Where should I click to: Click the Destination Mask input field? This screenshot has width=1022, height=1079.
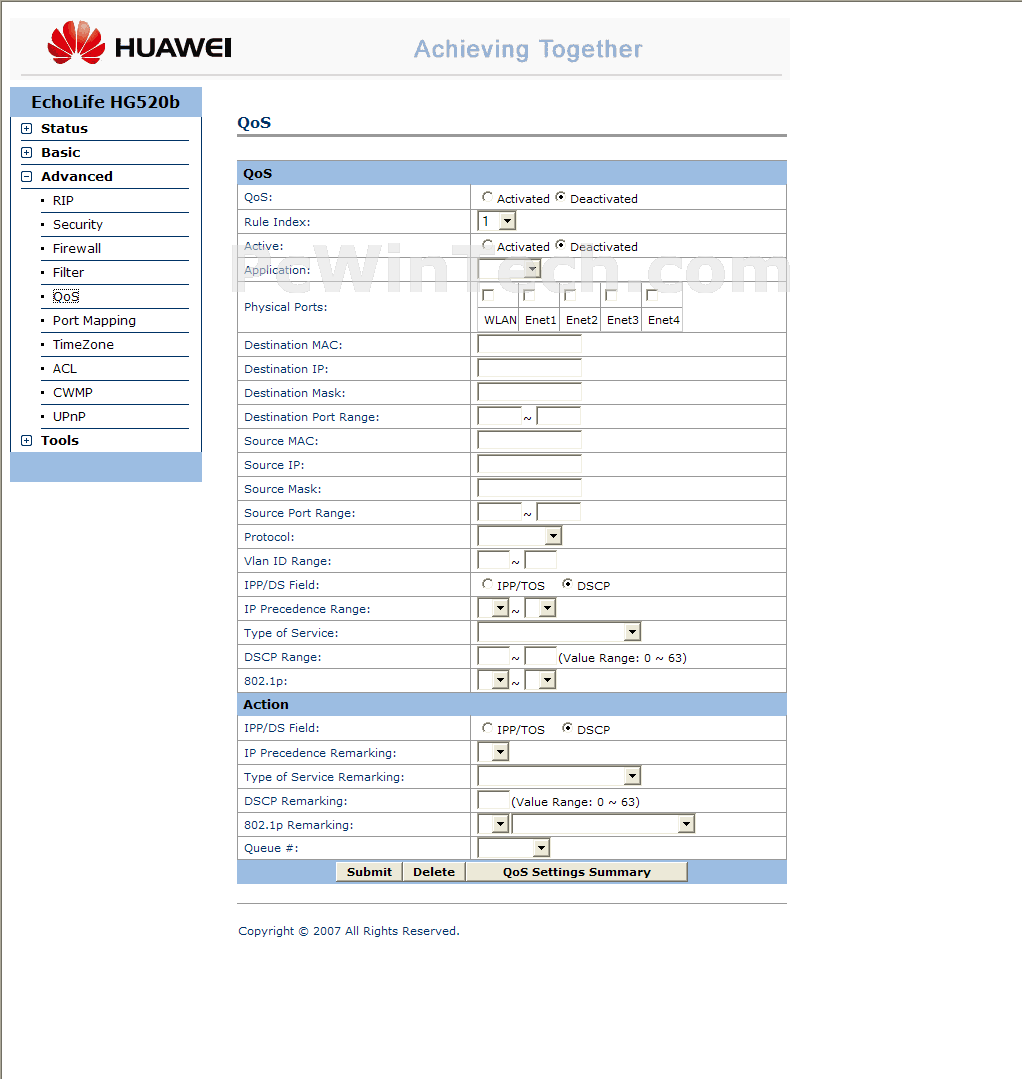pos(529,392)
